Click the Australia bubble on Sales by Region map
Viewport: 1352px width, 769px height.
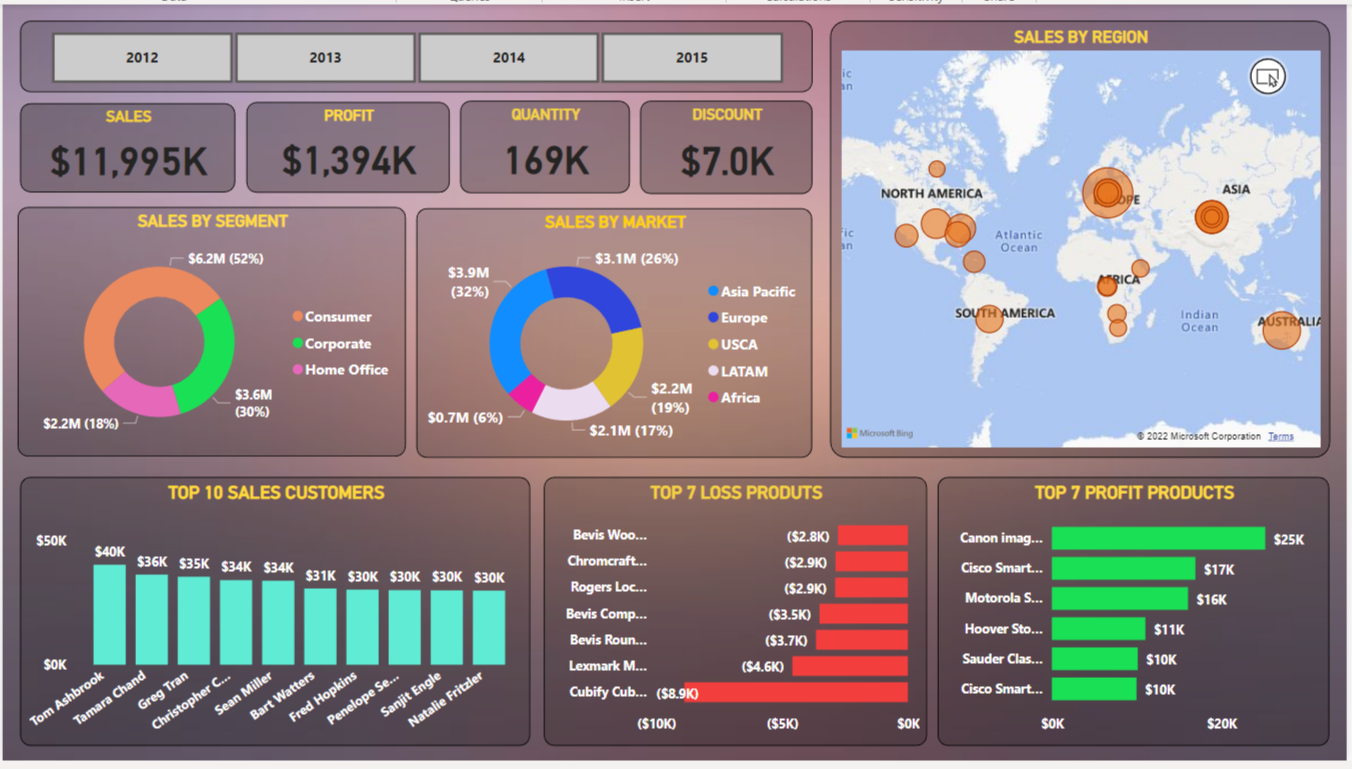pos(1281,330)
